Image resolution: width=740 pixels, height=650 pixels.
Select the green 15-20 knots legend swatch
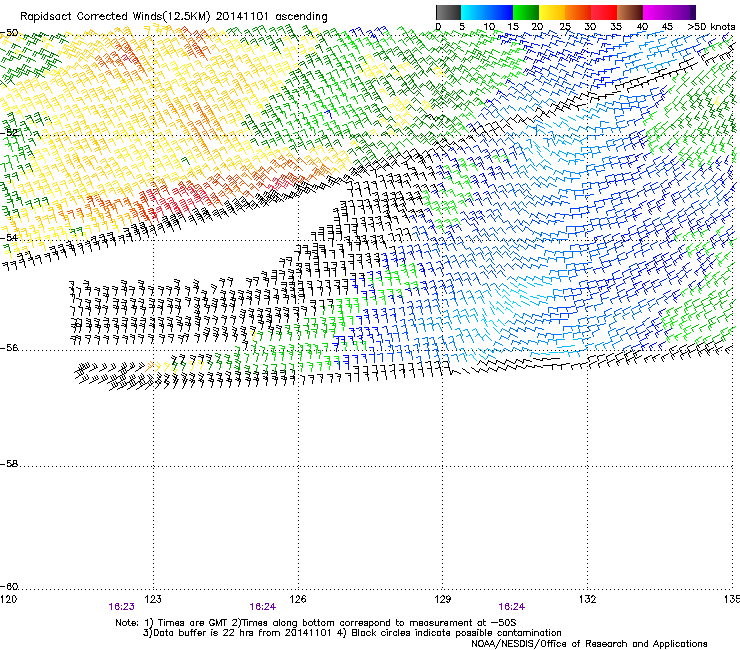[x=526, y=12]
